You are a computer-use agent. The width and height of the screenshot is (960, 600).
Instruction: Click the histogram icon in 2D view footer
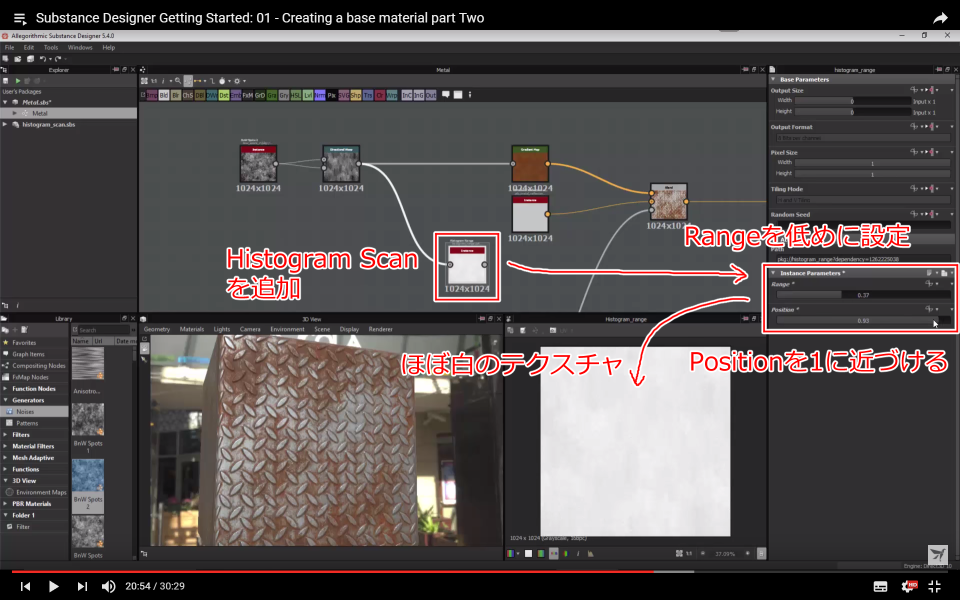tap(590, 553)
